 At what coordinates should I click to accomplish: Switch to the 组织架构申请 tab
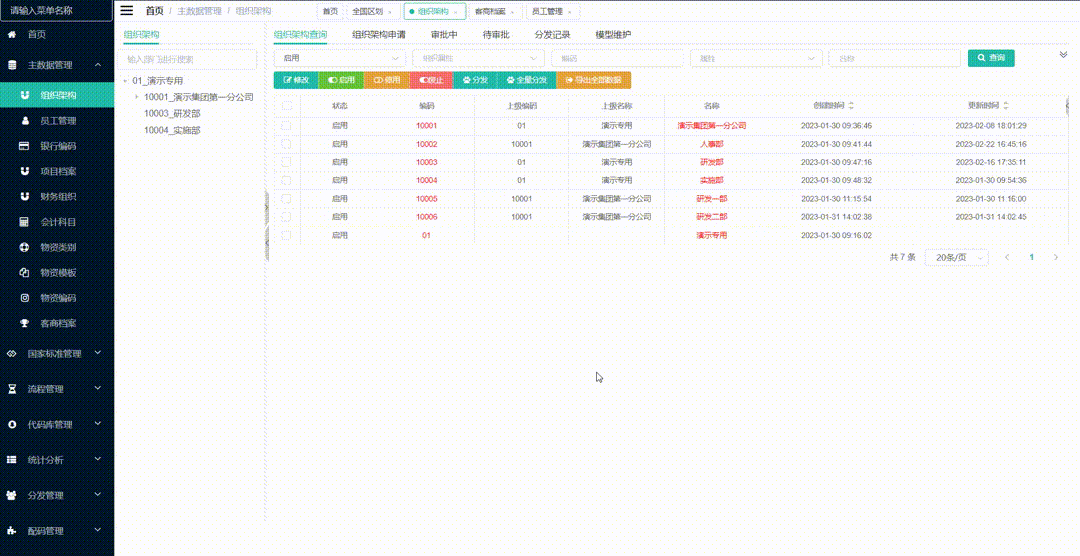point(378,34)
